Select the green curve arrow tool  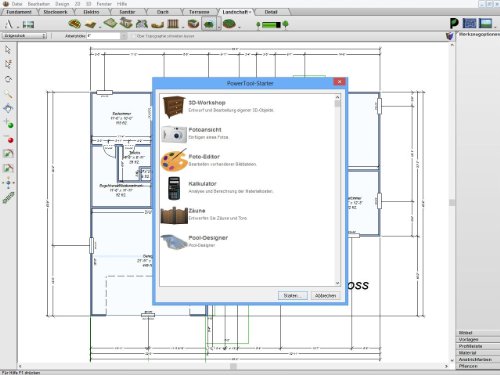click(x=8, y=153)
